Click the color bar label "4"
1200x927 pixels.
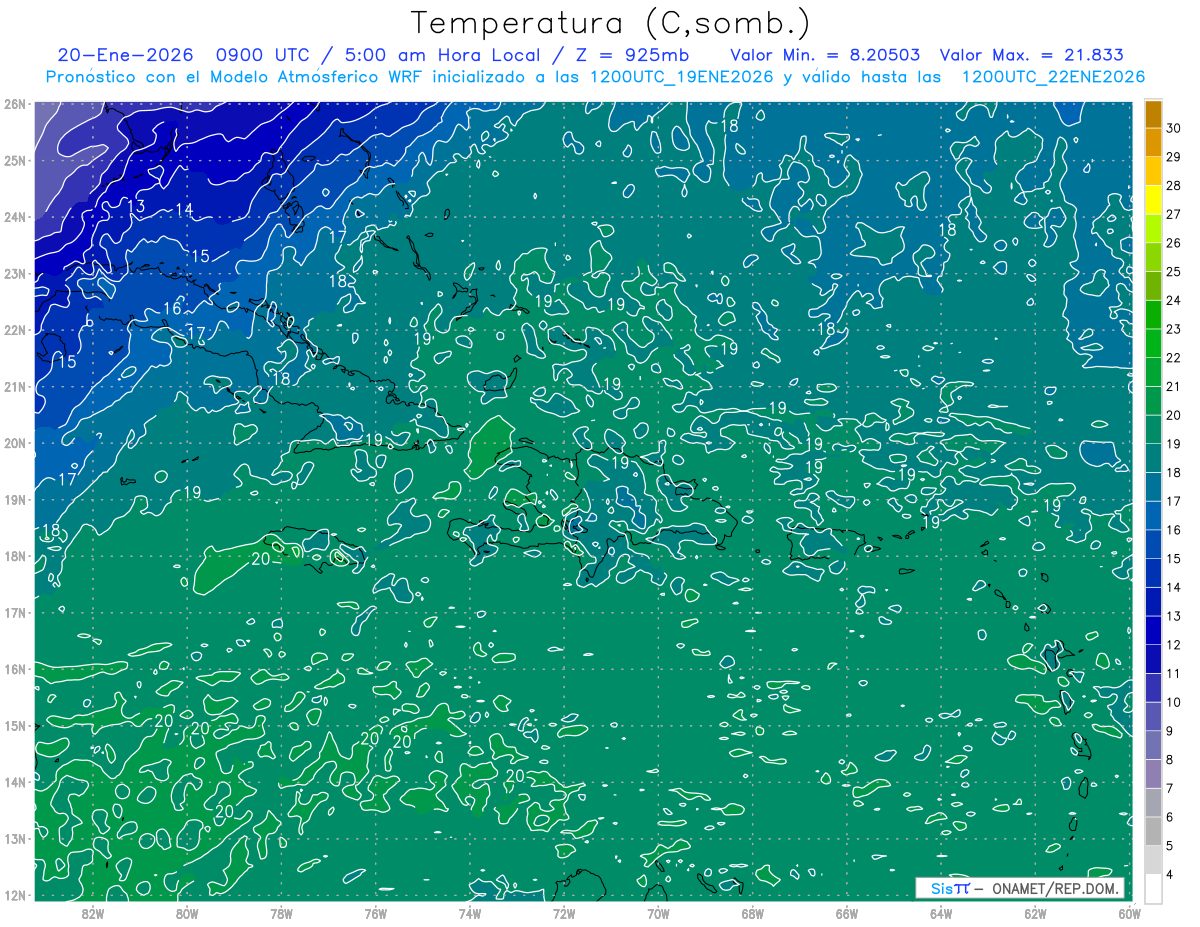click(x=1170, y=875)
